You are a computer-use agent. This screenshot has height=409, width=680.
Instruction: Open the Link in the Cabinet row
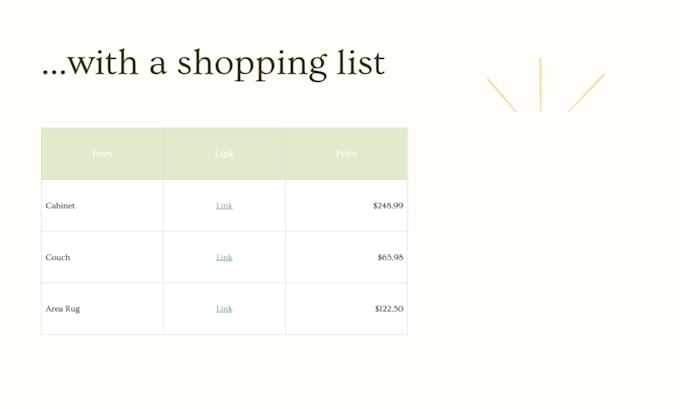tap(224, 206)
